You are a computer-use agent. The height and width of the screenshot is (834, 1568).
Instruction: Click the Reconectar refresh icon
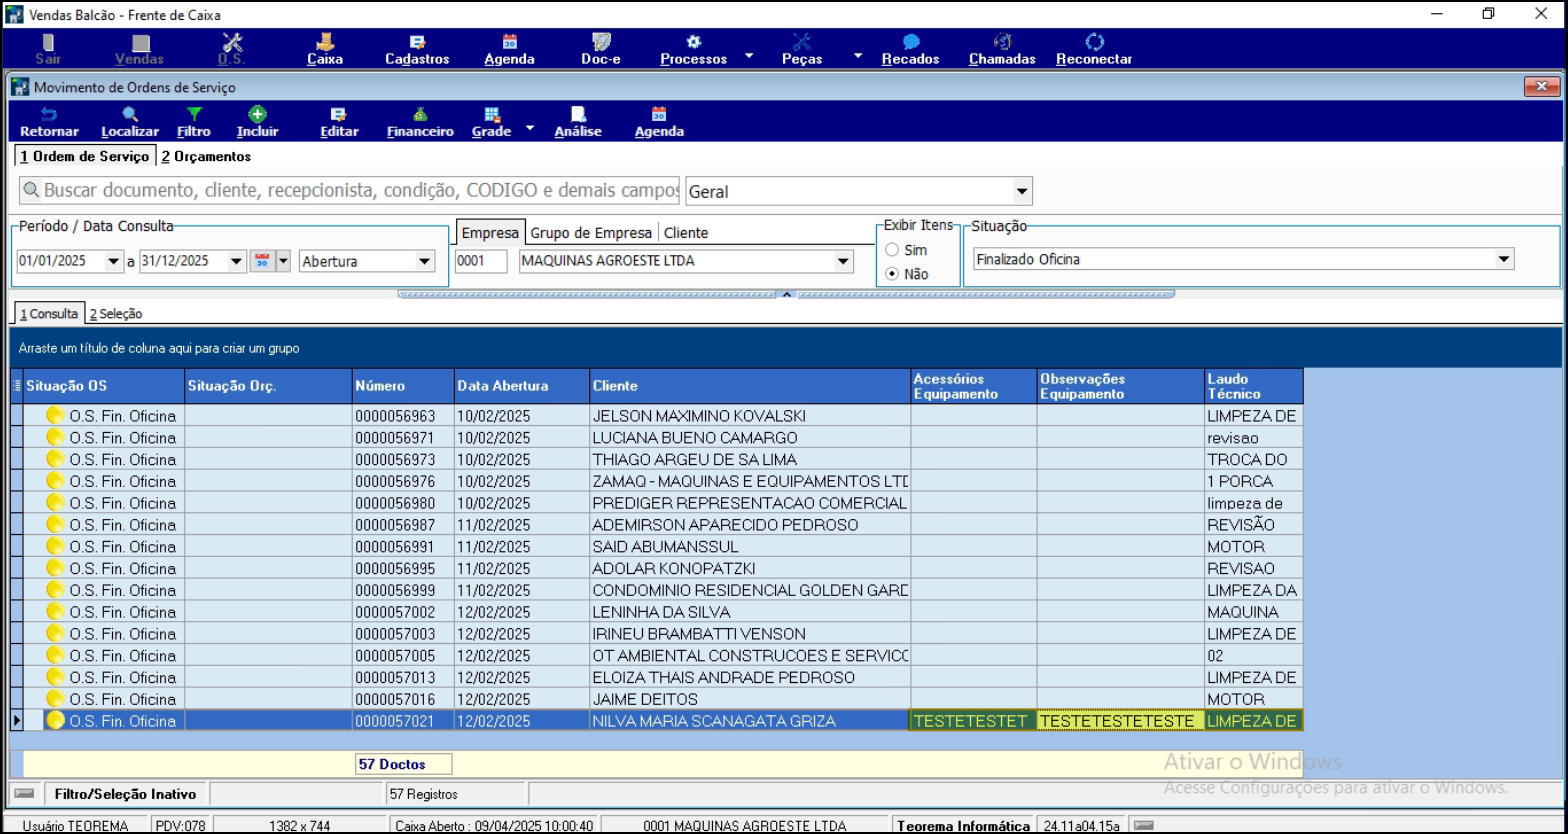pyautogui.click(x=1094, y=42)
